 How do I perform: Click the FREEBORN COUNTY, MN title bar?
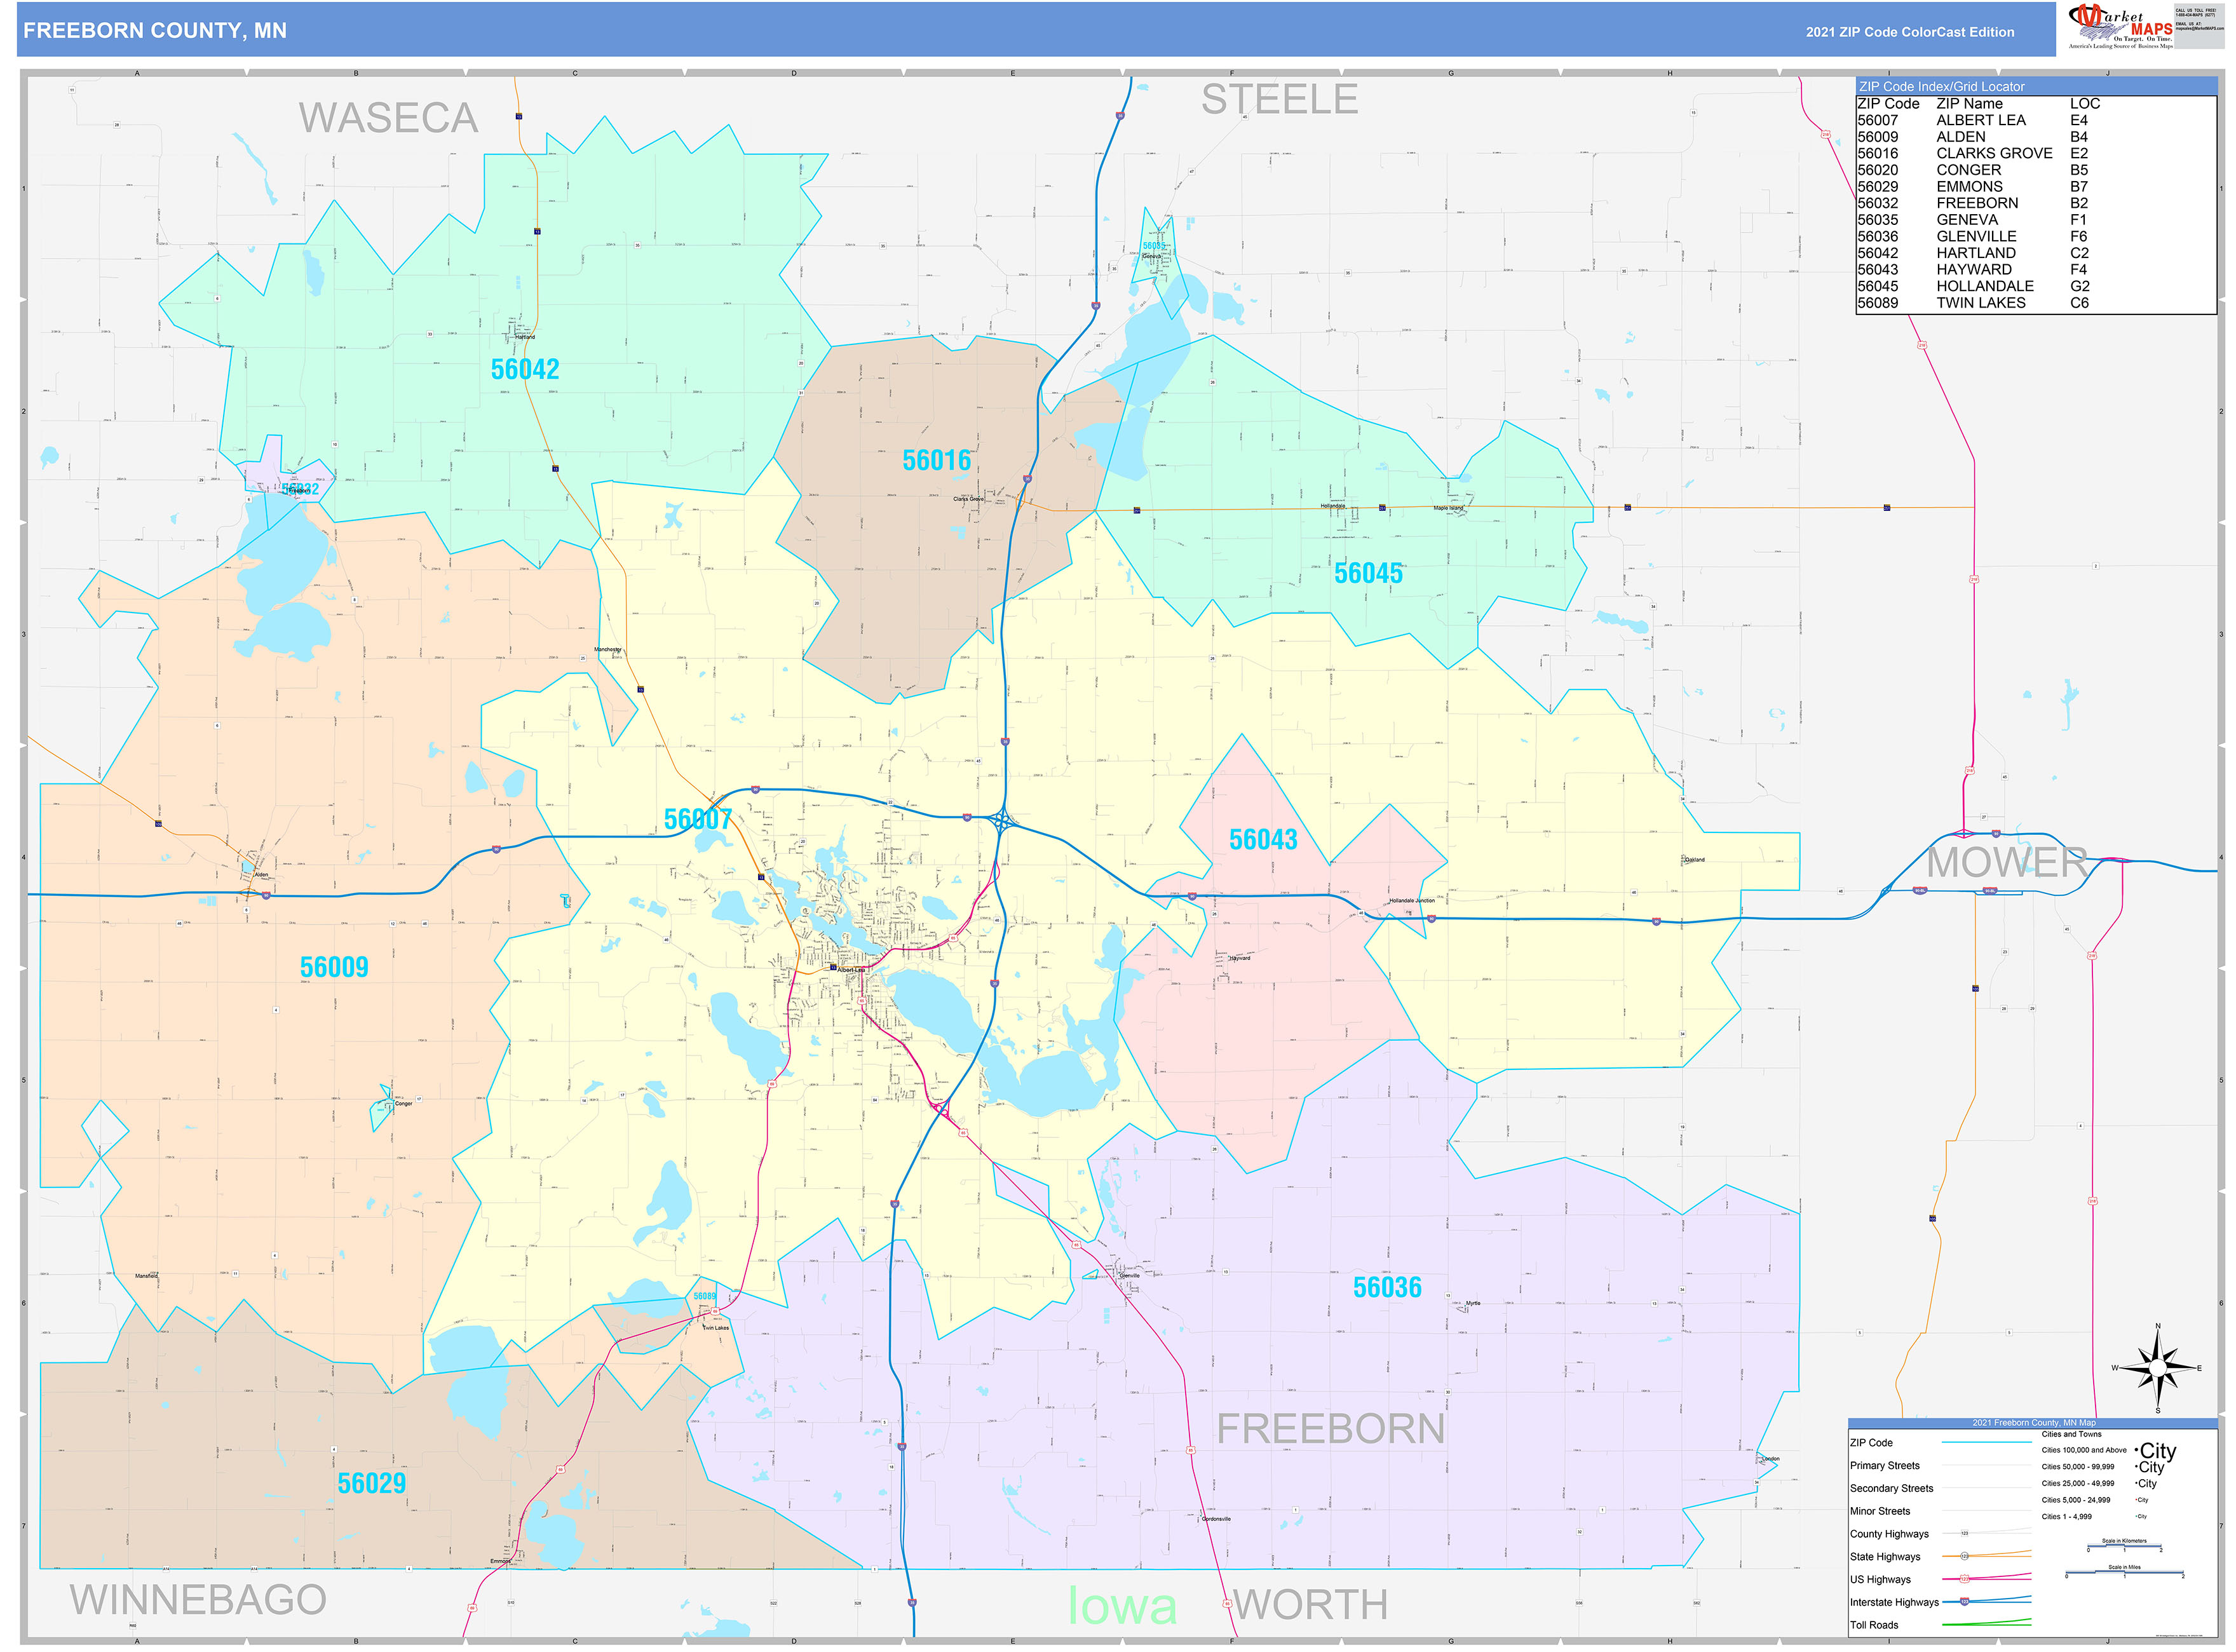(x=155, y=31)
